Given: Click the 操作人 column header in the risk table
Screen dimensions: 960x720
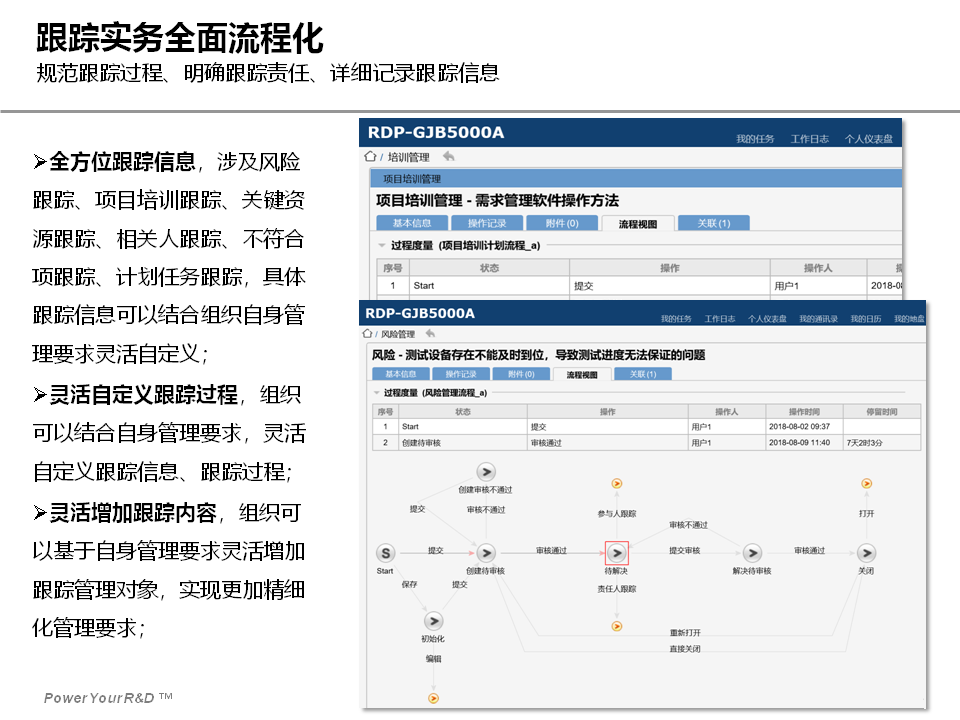Looking at the screenshot, I should [727, 411].
